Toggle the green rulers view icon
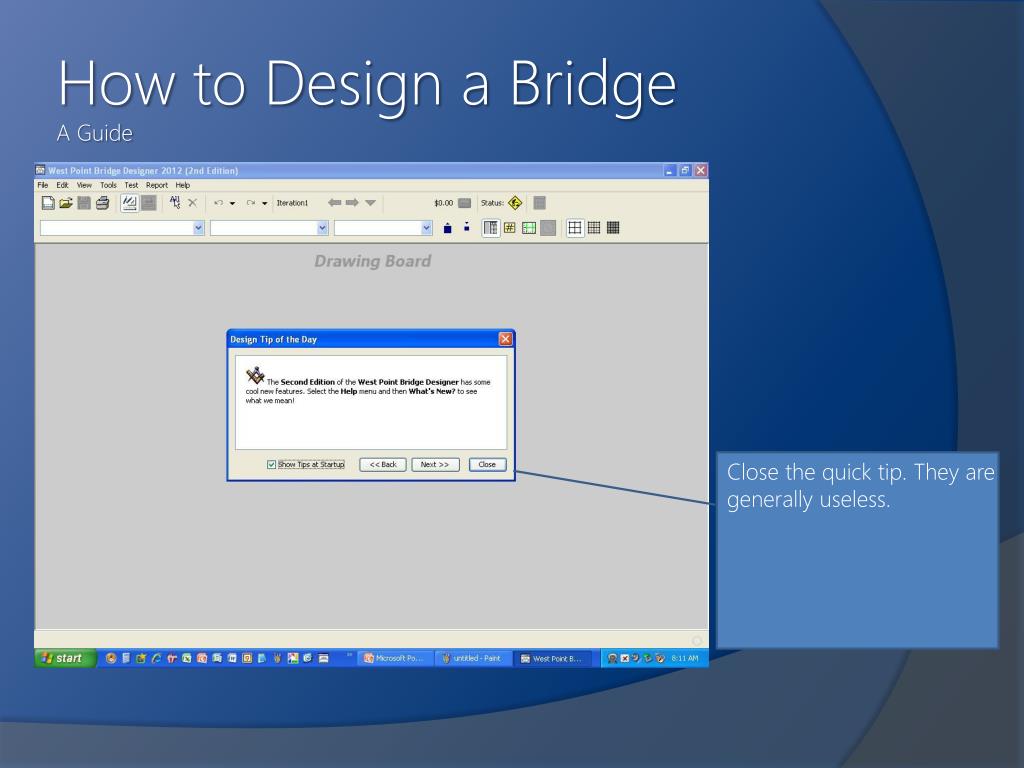 click(x=529, y=228)
